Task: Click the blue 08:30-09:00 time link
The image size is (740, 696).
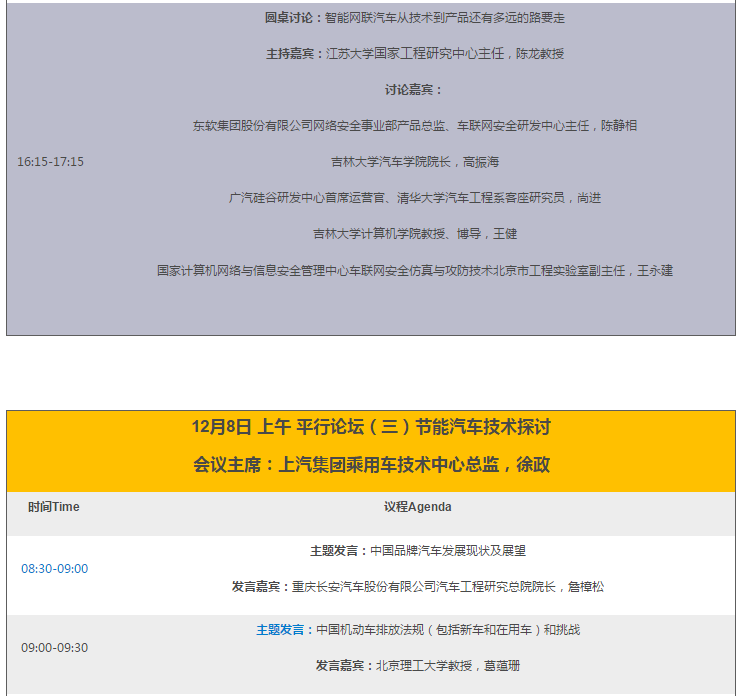Action: (x=55, y=569)
